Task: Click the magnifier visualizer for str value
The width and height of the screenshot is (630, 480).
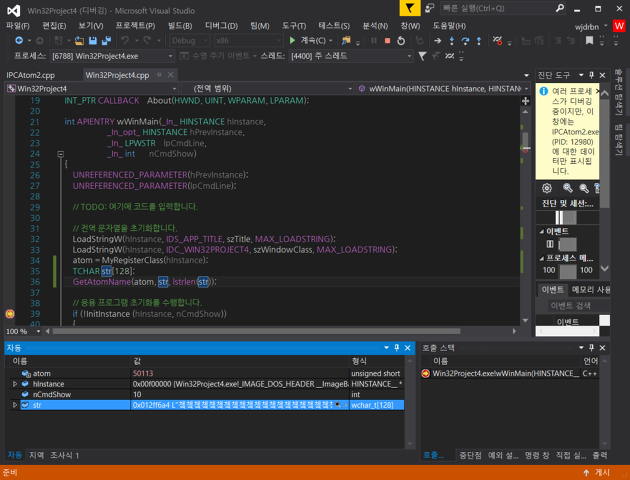Action: coord(339,405)
